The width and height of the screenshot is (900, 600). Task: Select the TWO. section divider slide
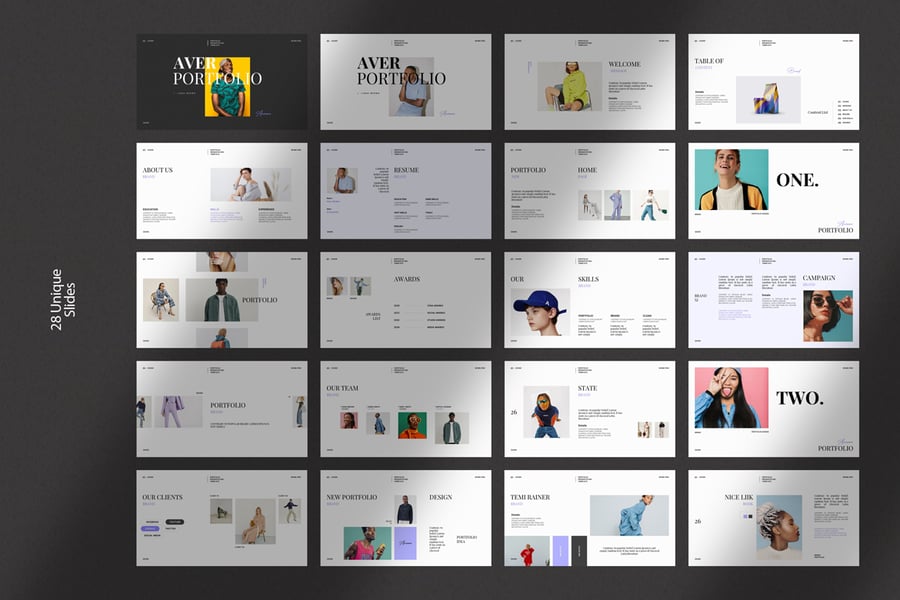[773, 409]
